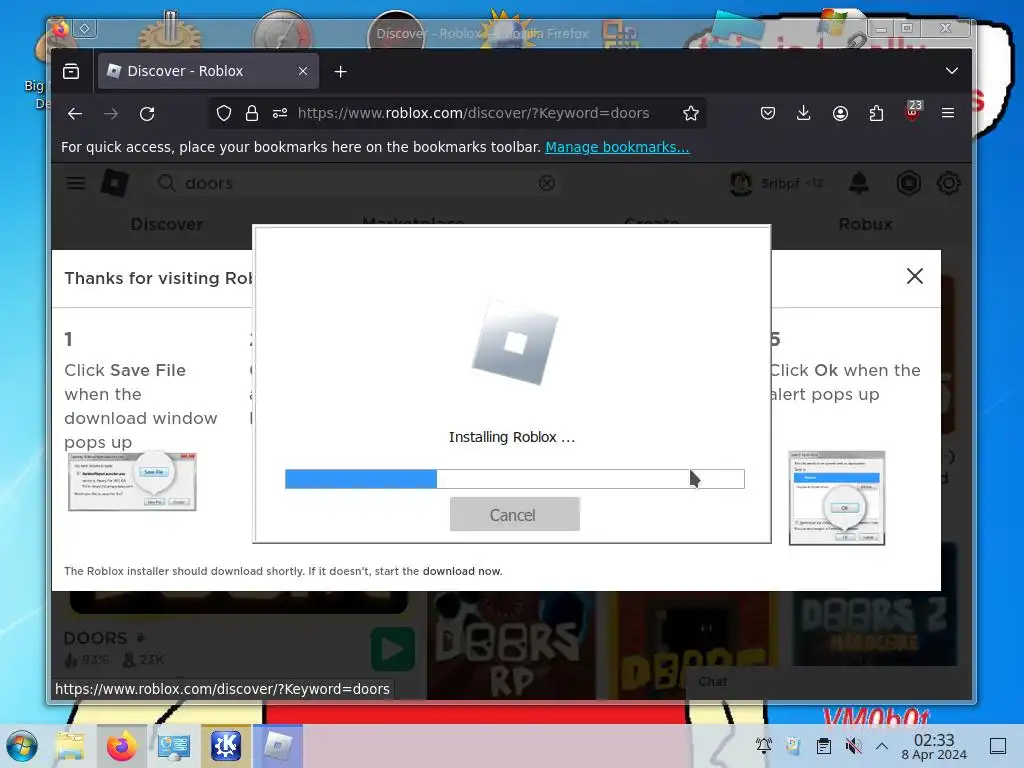Screen dimensions: 1024x768
Task: Clear the Roblox search field
Action: click(x=547, y=183)
